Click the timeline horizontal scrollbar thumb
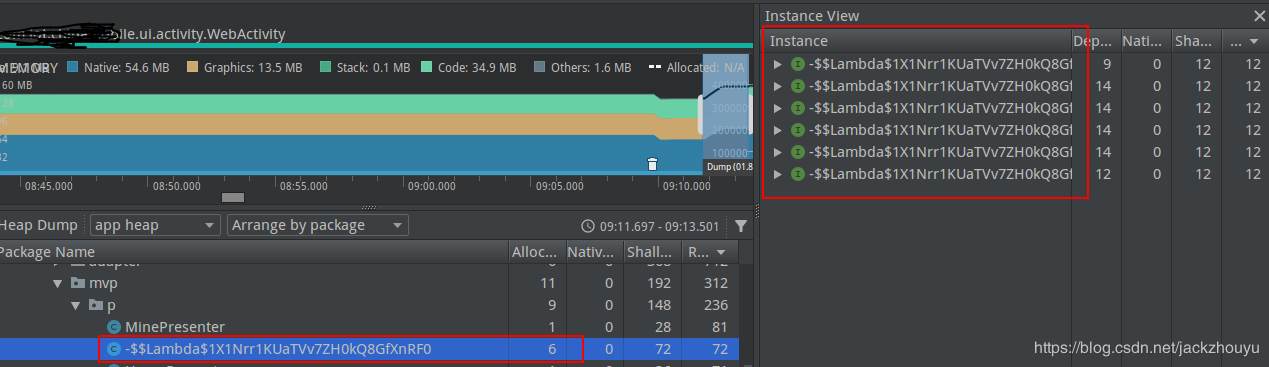 pos(232,198)
